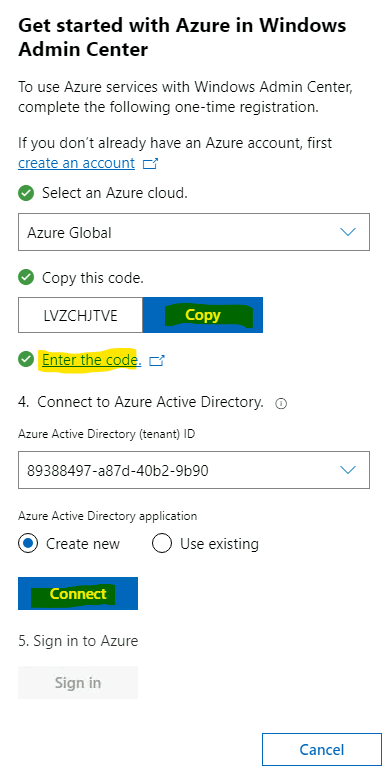Expand the tenant ID dropdown chevron
The width and height of the screenshot is (389, 772).
coord(348,470)
